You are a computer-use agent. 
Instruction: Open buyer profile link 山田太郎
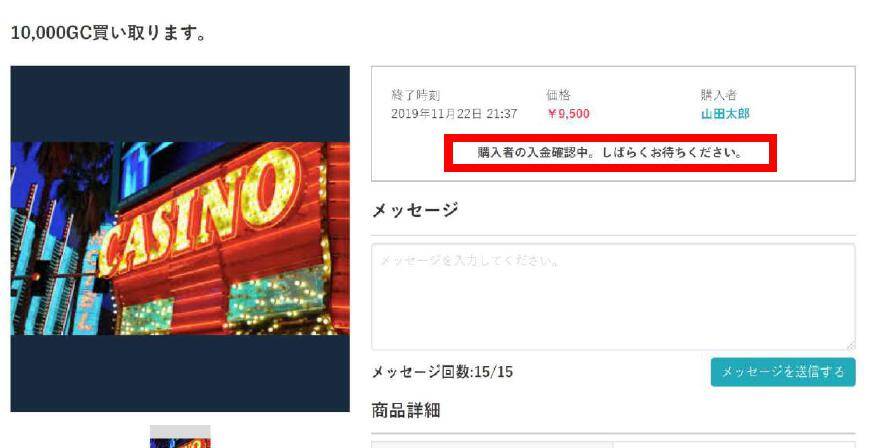click(725, 114)
